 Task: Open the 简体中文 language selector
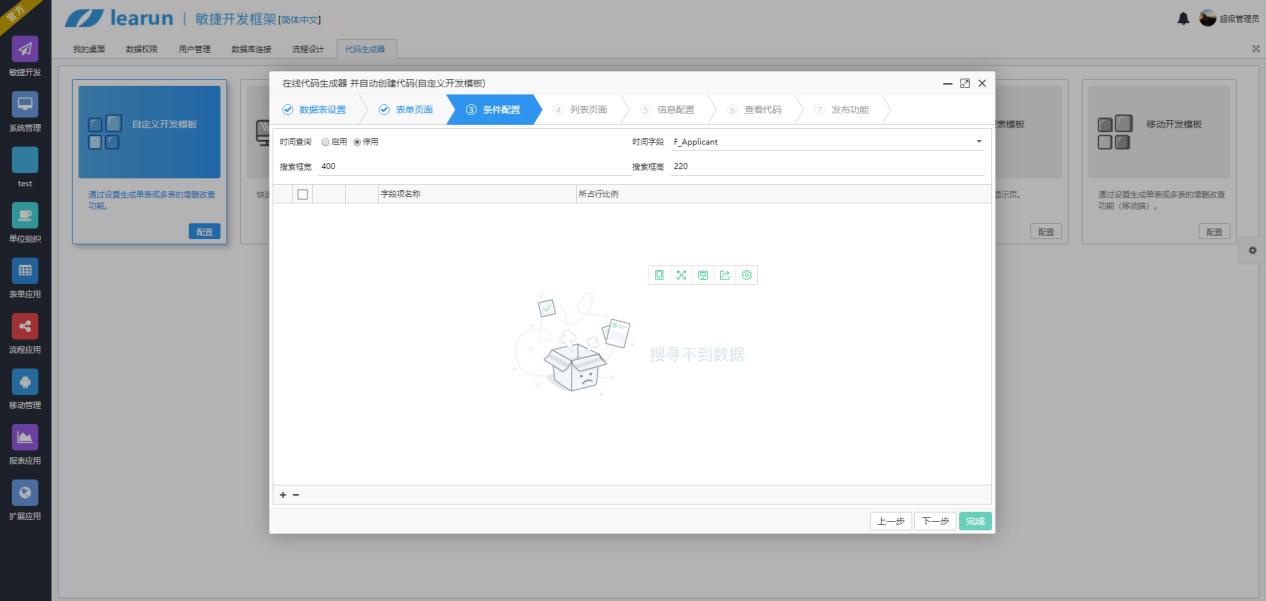point(299,20)
